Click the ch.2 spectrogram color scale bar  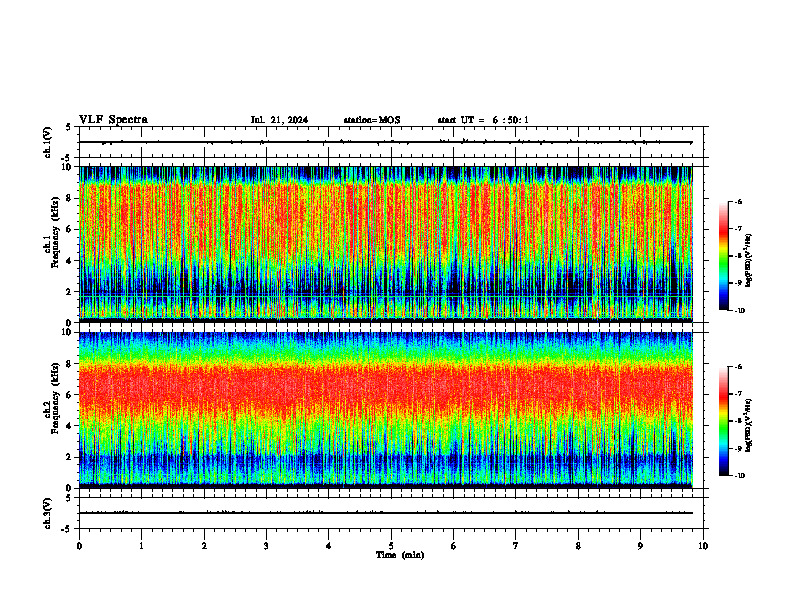coord(724,421)
